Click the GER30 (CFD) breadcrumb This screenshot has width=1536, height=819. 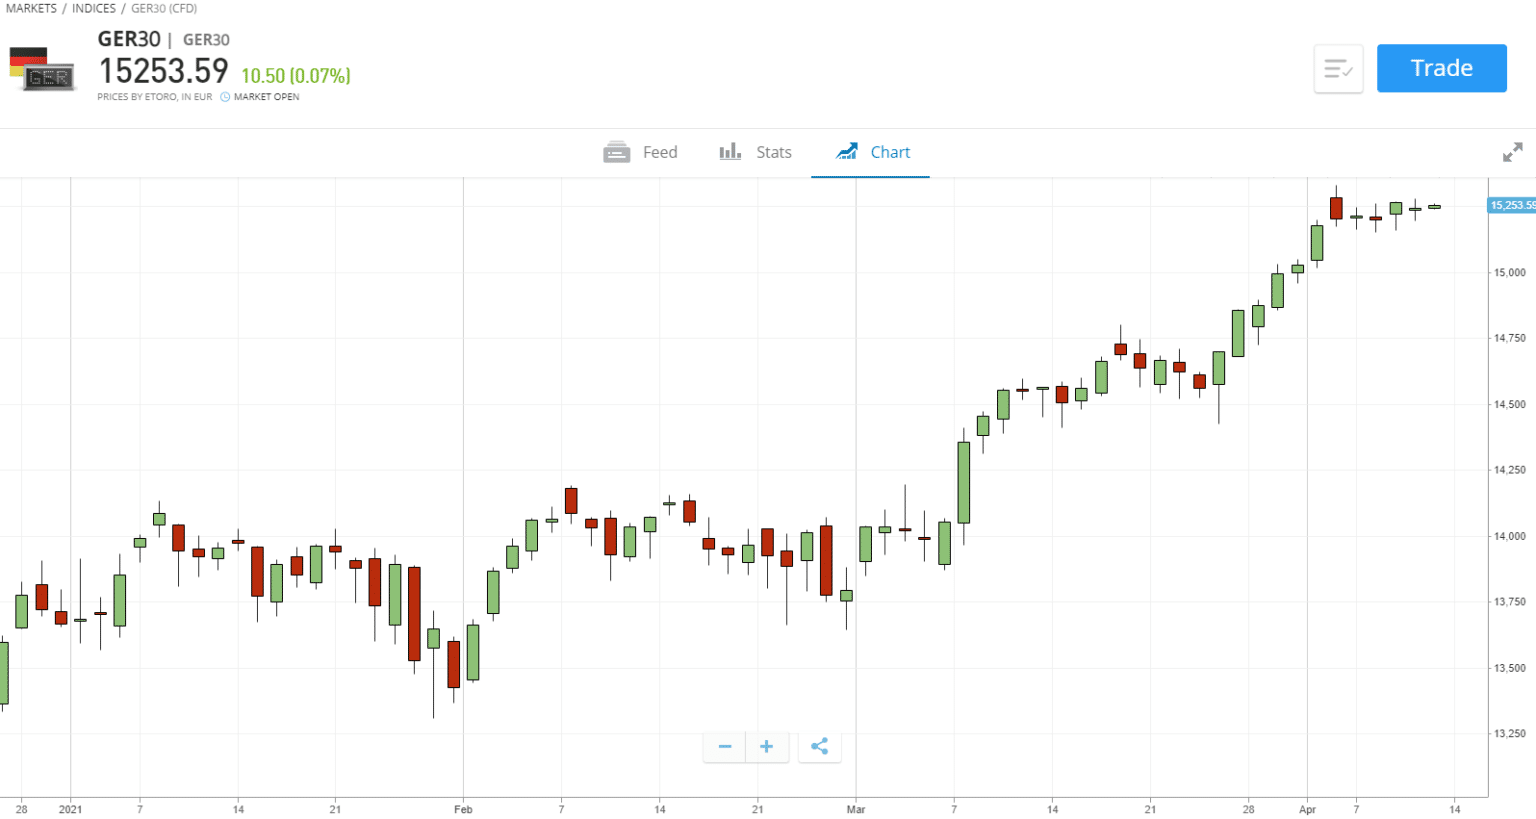164,8
